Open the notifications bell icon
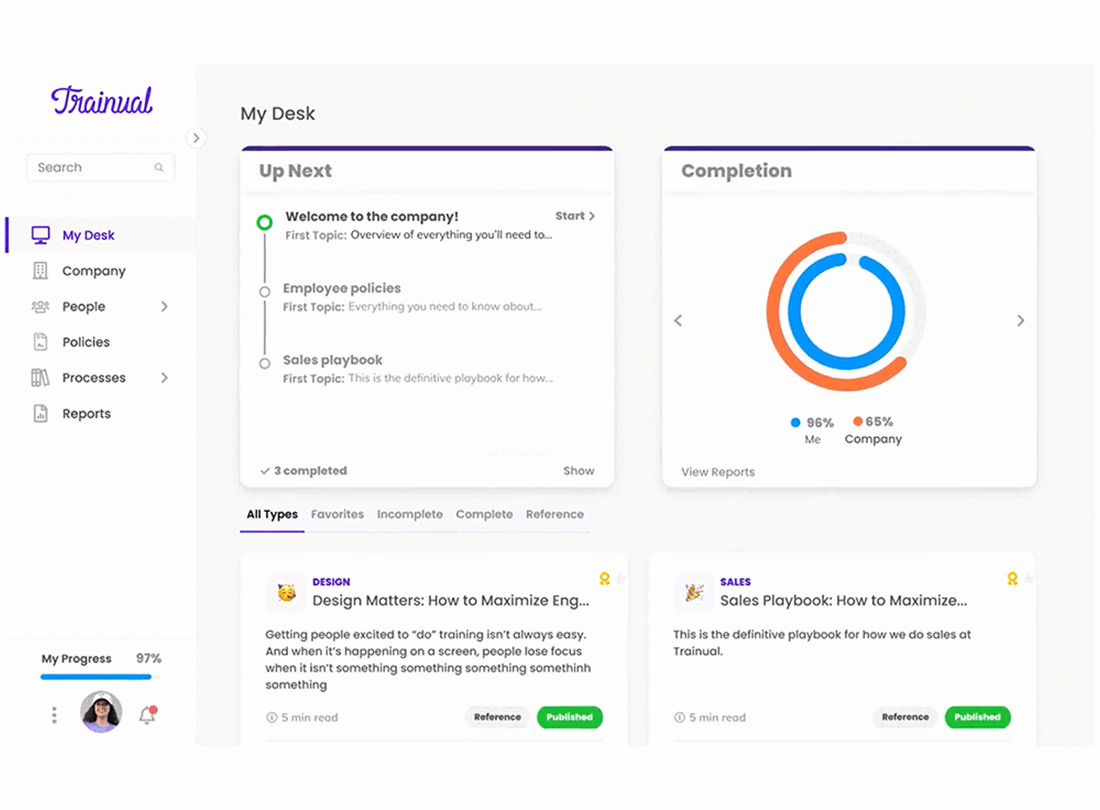 (x=147, y=715)
